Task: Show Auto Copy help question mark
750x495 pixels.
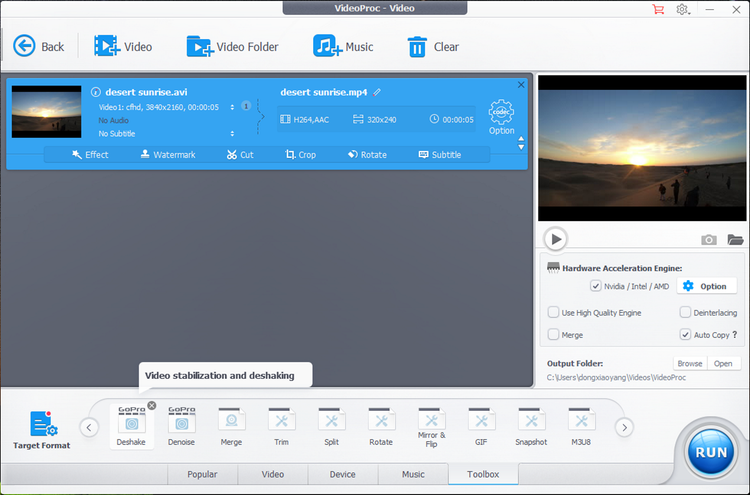Action: click(x=735, y=334)
